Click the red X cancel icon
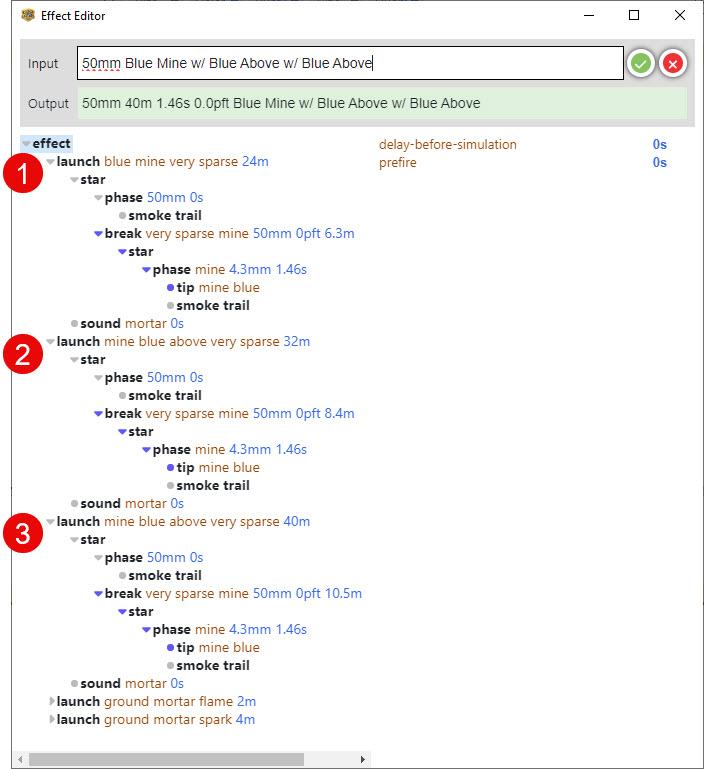Screen dimensions: 704x769 pyautogui.click(x=673, y=64)
